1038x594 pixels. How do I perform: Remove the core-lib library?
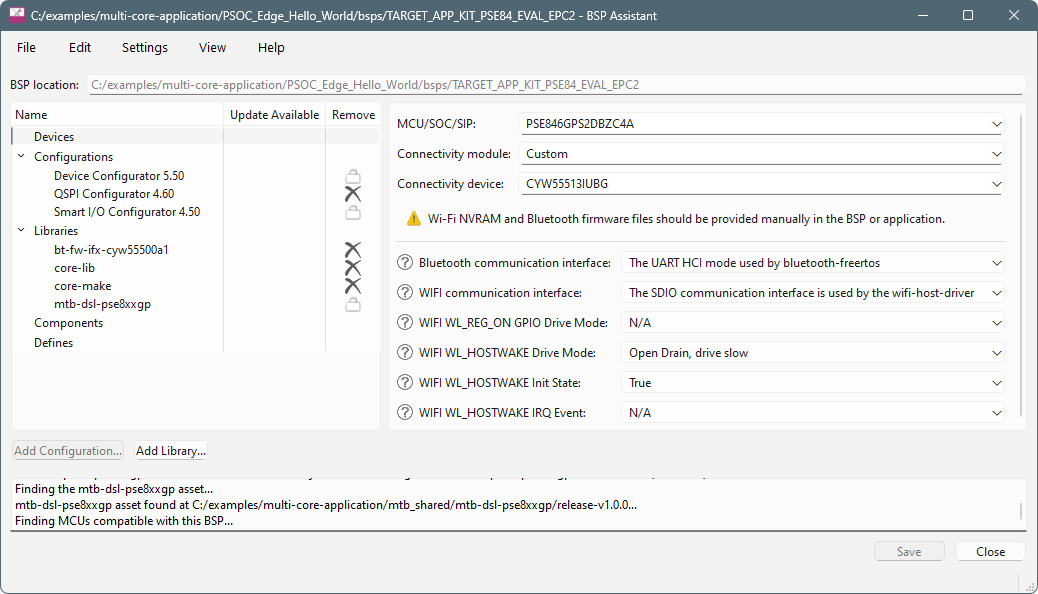[x=352, y=268]
